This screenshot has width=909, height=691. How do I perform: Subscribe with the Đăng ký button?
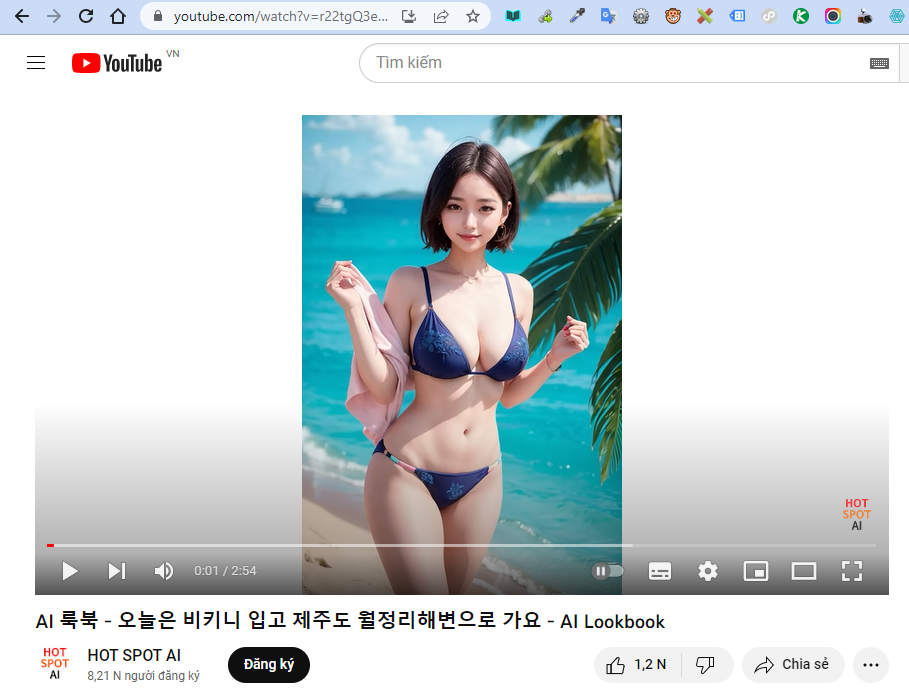[x=268, y=665]
